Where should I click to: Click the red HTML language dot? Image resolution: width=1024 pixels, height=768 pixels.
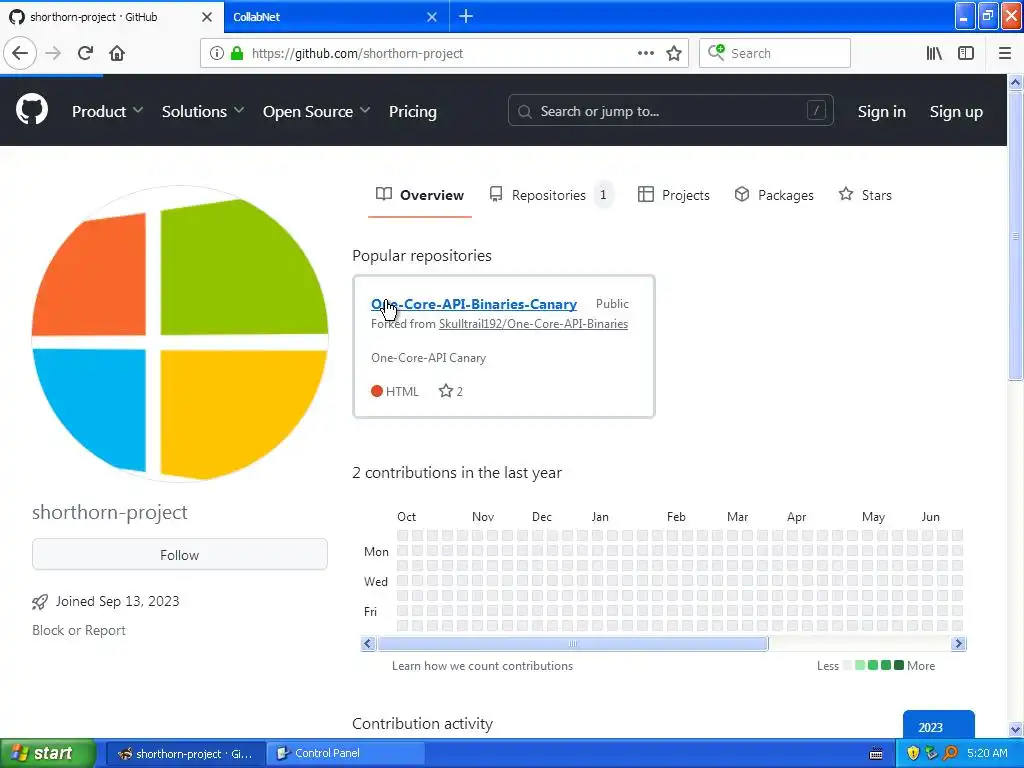pyautogui.click(x=377, y=391)
